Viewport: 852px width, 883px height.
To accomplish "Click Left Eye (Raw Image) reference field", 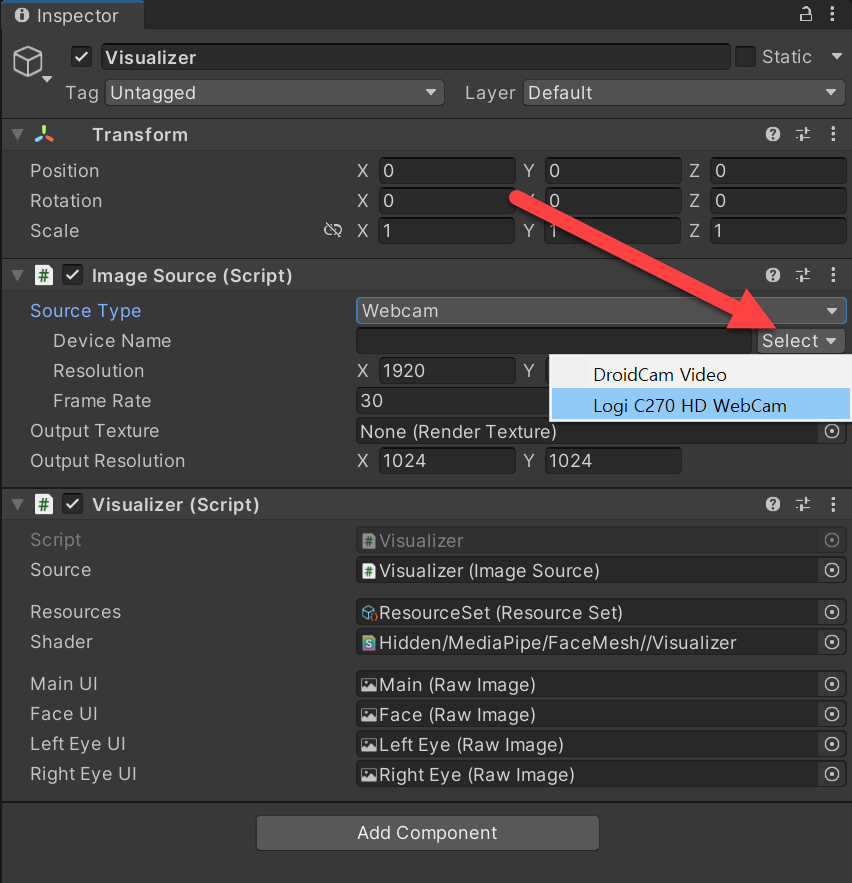I will coord(587,744).
